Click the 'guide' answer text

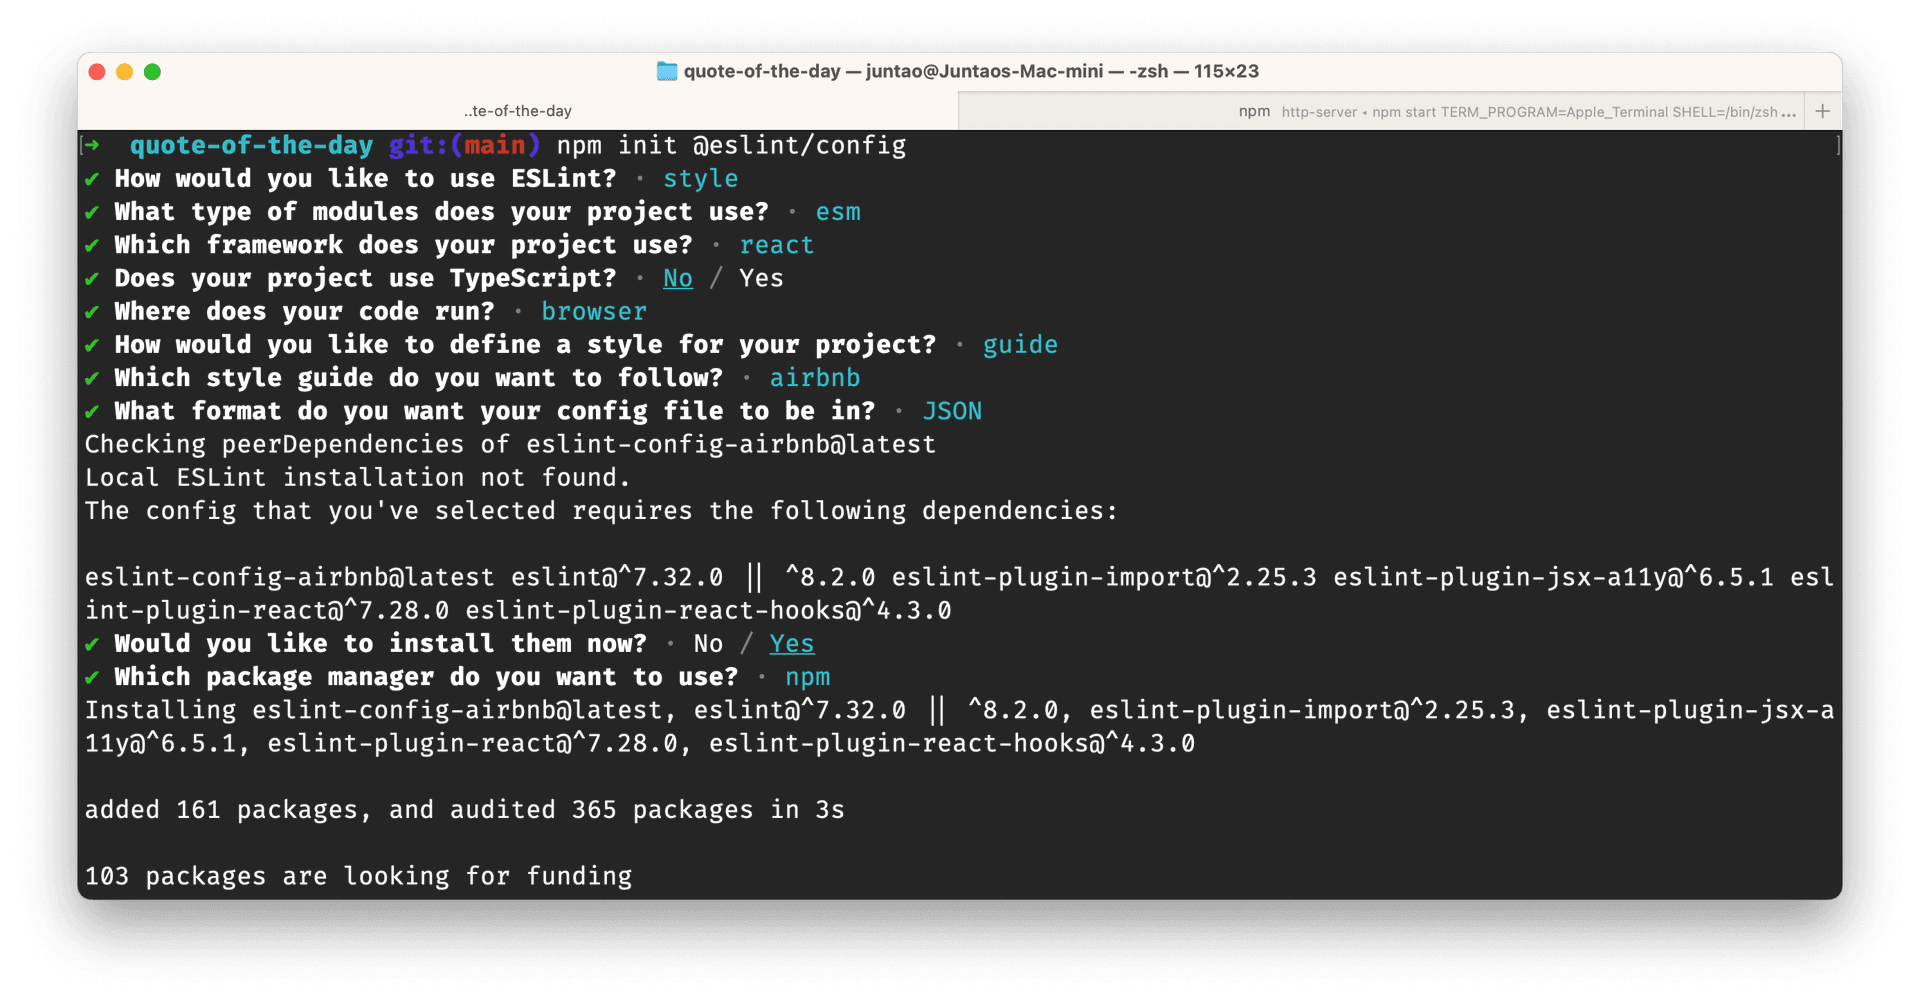1020,345
